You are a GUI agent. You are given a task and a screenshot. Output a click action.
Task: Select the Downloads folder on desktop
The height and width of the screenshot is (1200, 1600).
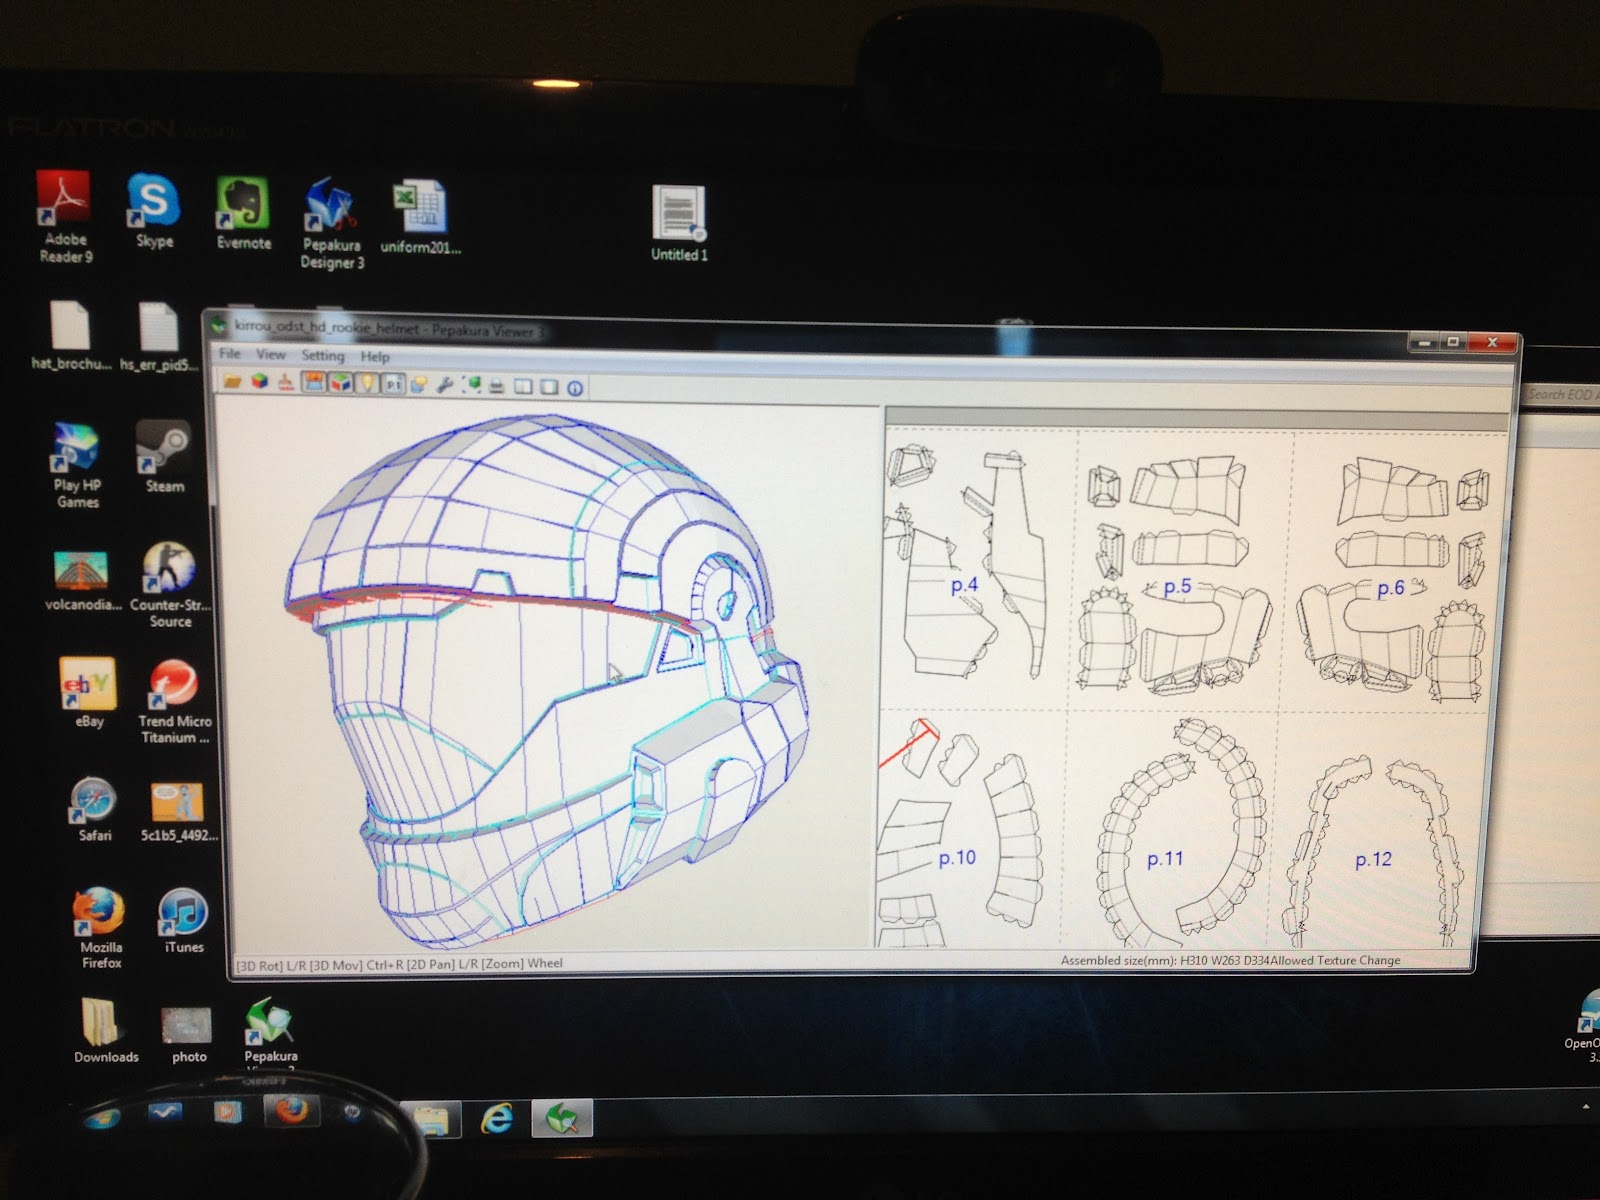click(x=105, y=1030)
